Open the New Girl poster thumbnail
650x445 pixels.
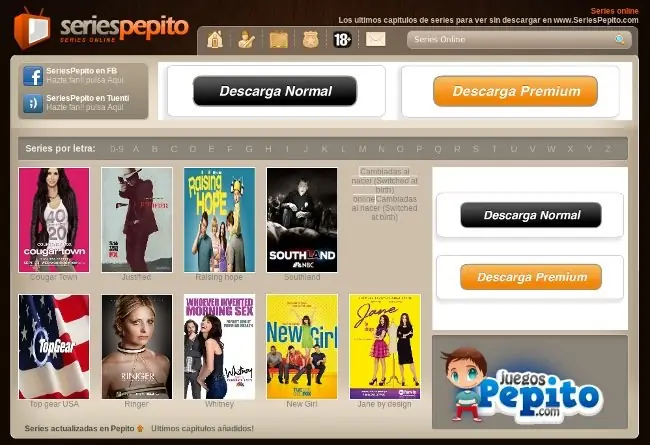pos(302,347)
